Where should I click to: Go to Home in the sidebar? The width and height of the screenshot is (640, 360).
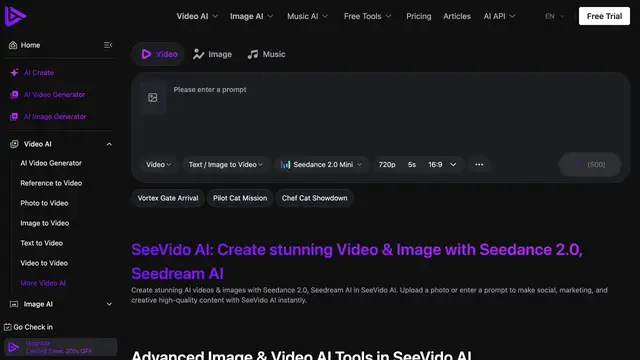click(x=31, y=45)
